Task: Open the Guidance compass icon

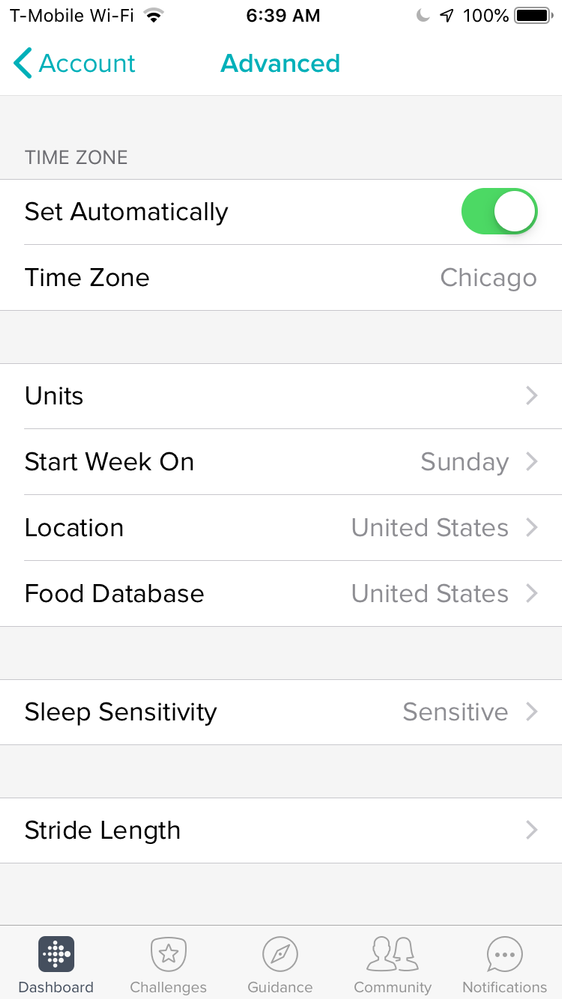Action: click(280, 954)
